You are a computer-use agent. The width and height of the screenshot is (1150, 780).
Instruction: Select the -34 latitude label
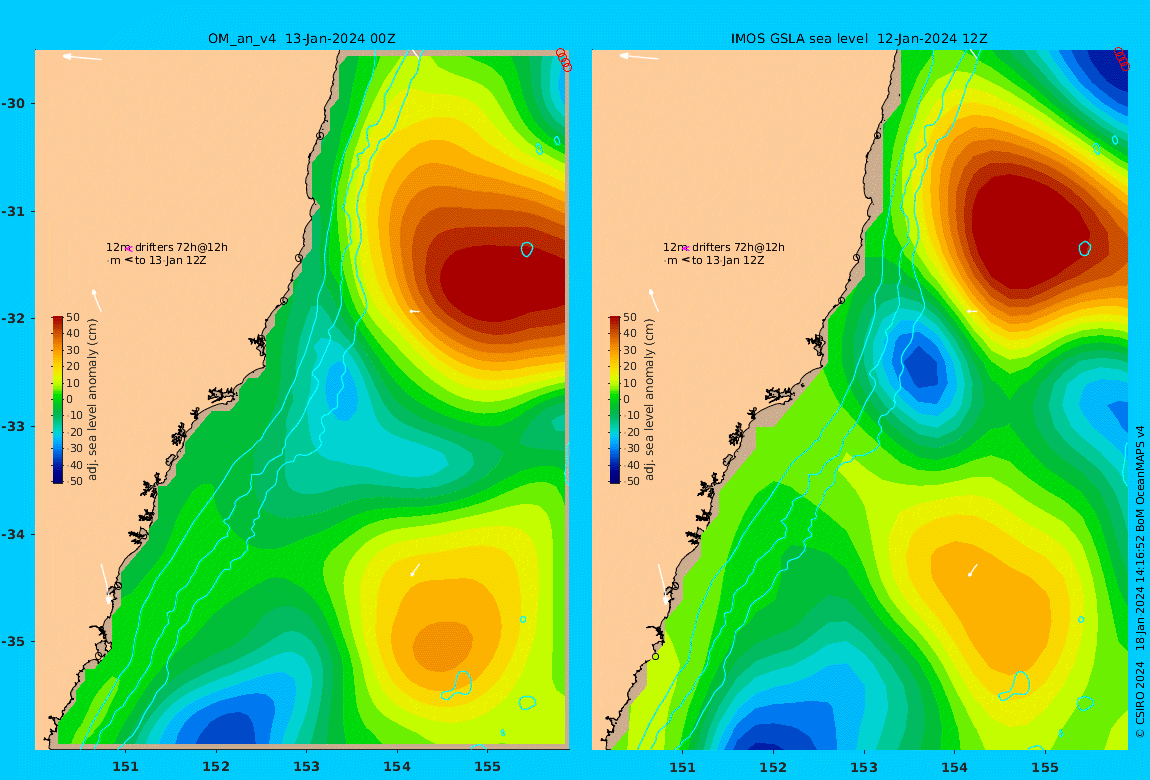click(12, 534)
